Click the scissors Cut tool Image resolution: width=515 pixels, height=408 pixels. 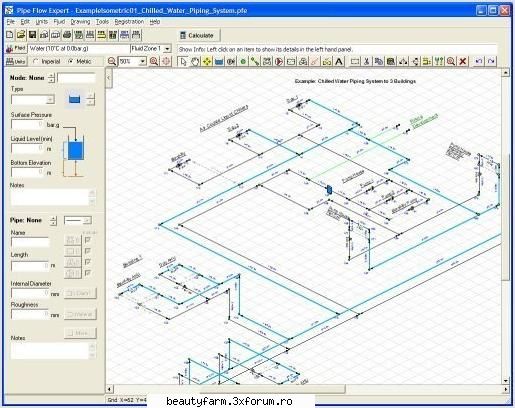(x=367, y=61)
